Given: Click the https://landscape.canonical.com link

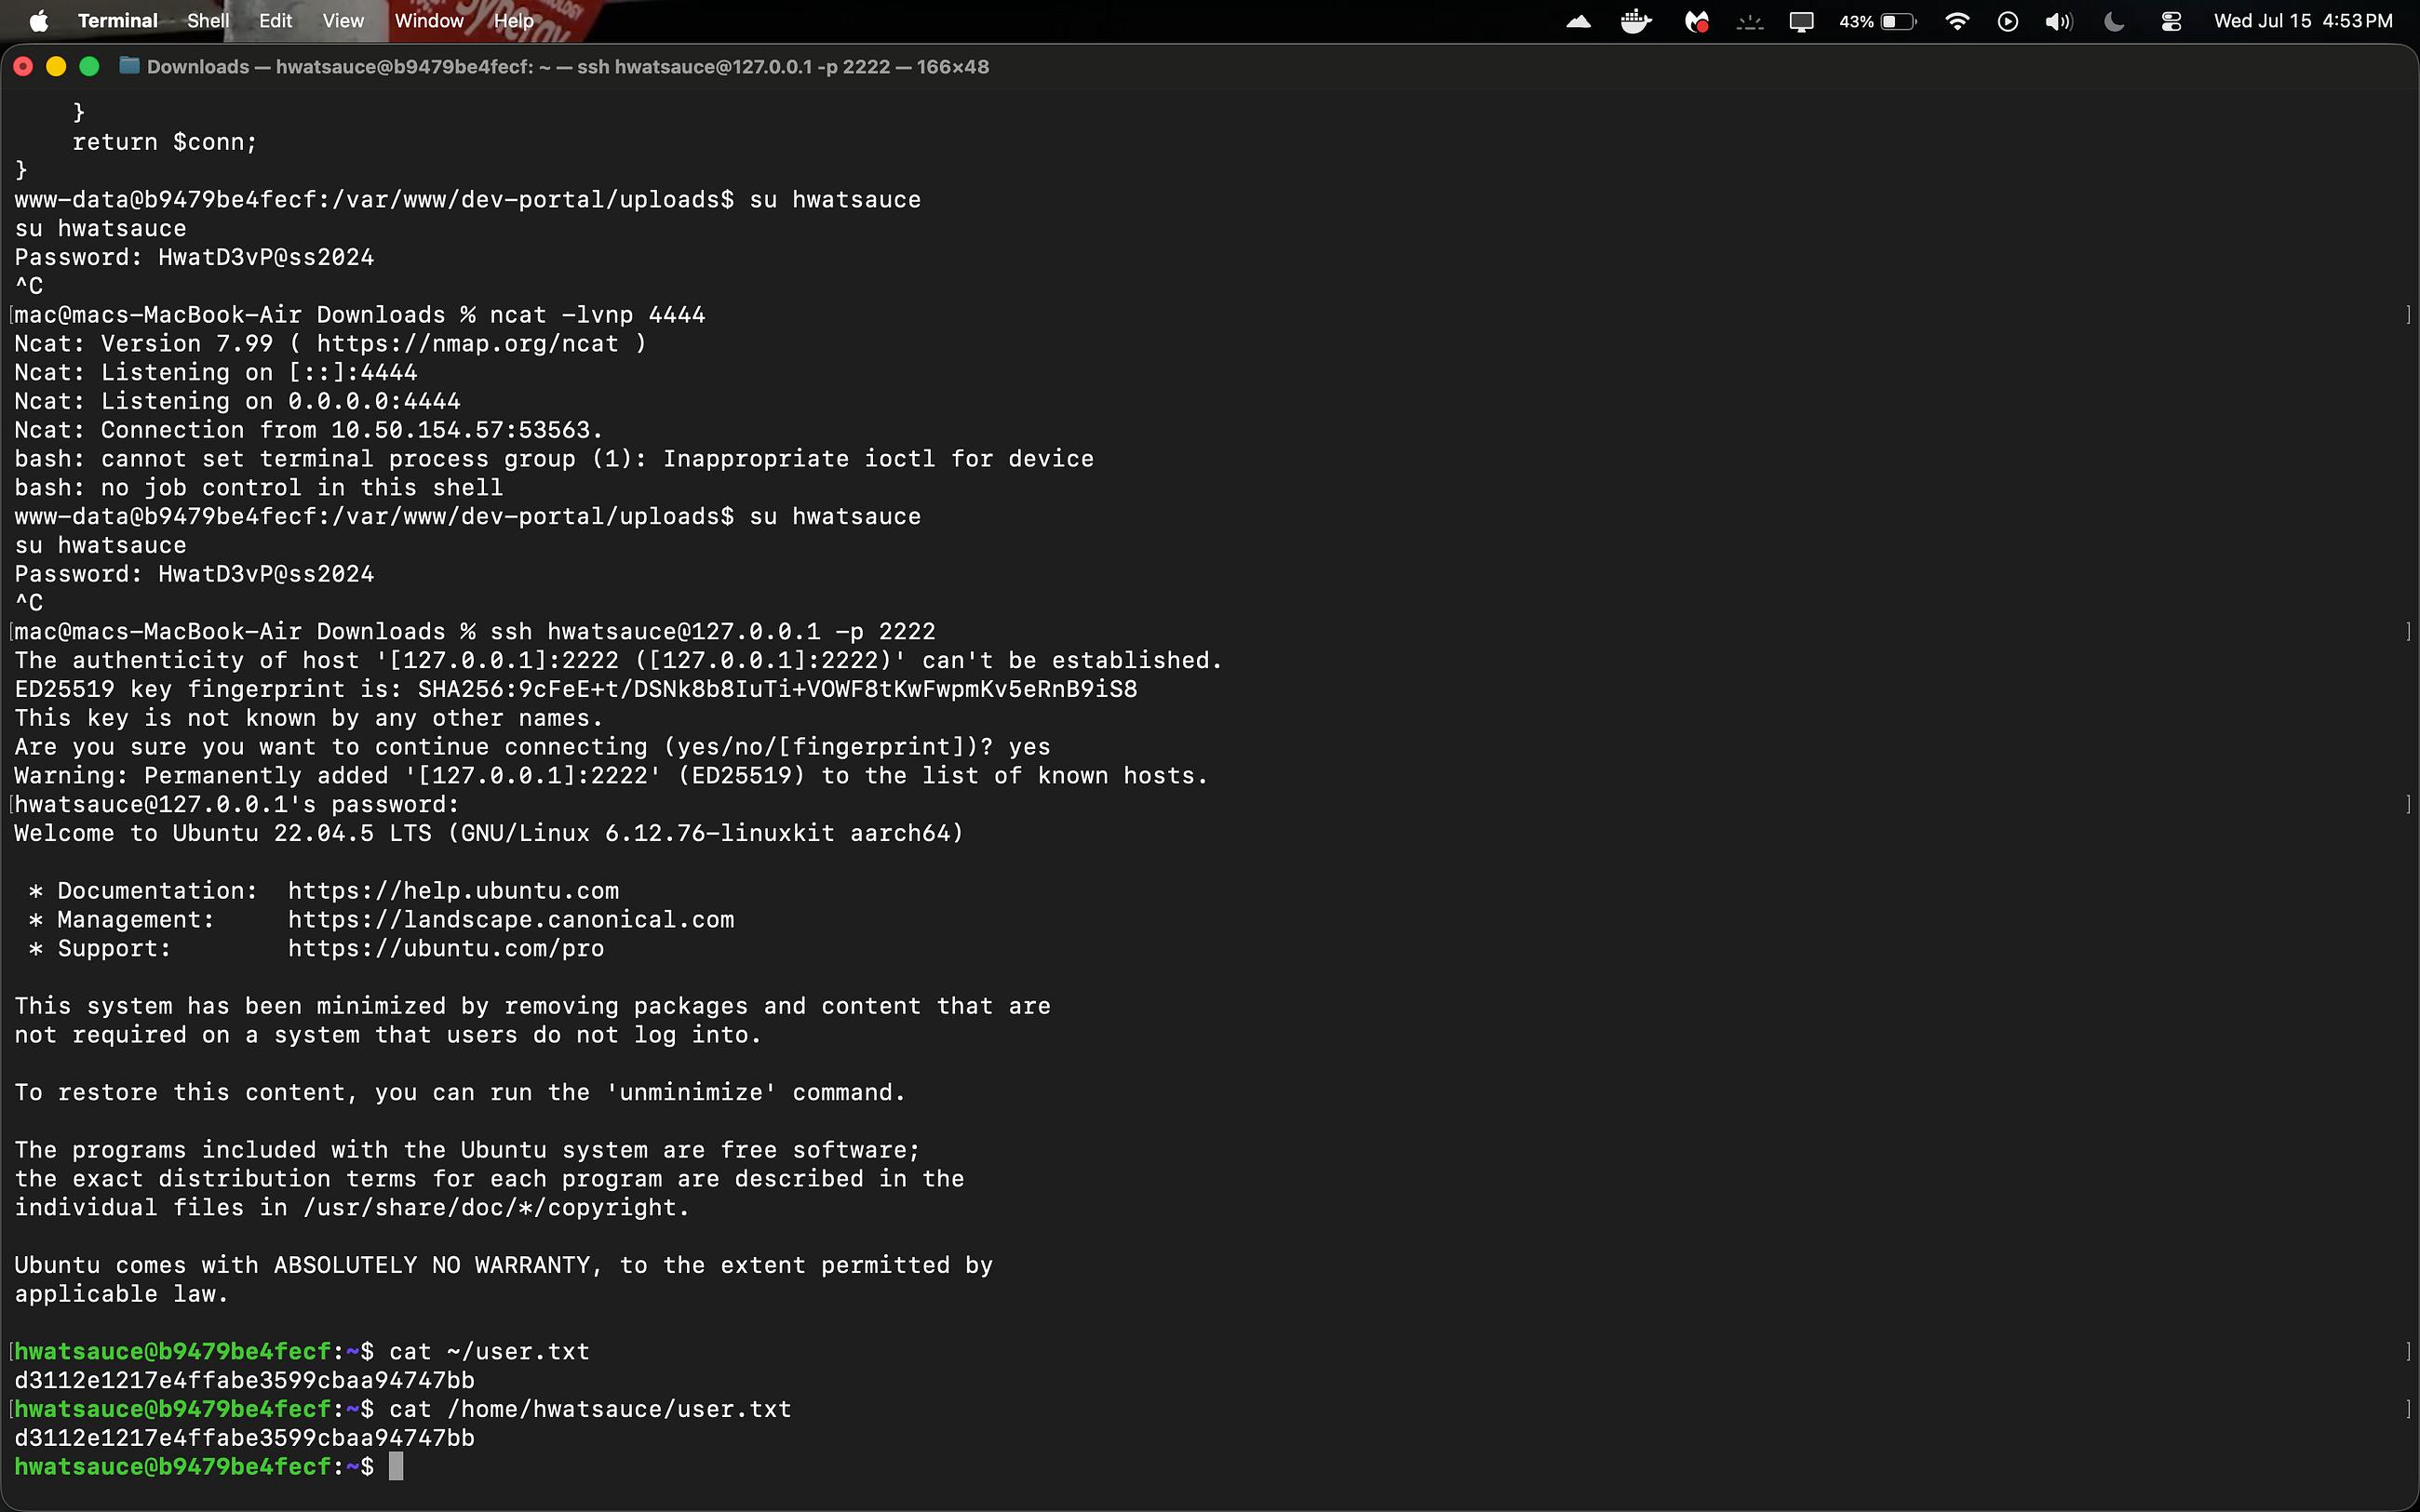Looking at the screenshot, I should pos(511,920).
